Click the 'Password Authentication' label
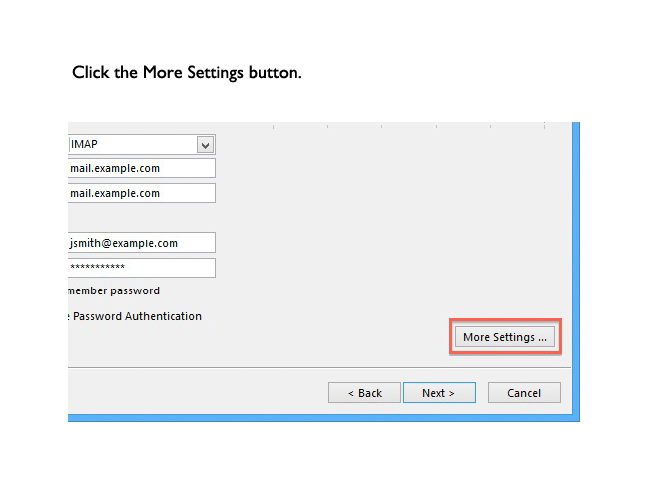 137,316
